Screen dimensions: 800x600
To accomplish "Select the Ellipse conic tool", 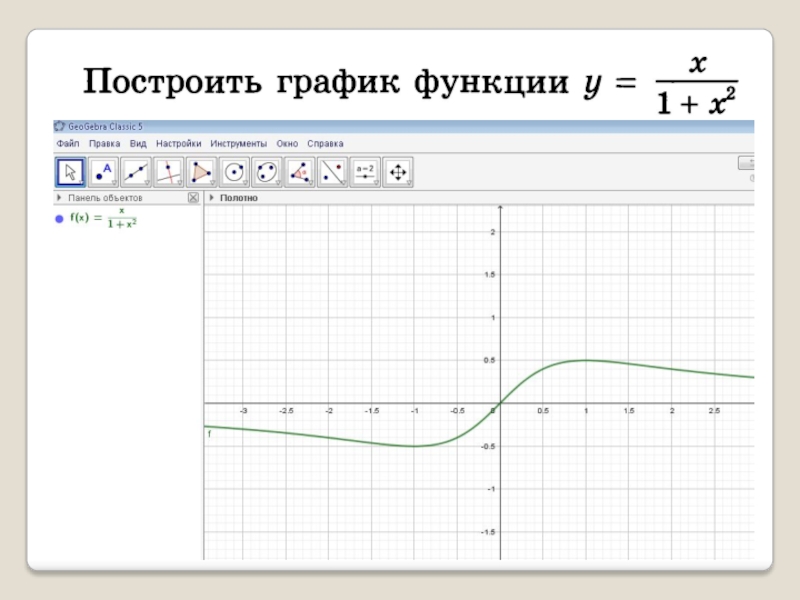I will 266,172.
